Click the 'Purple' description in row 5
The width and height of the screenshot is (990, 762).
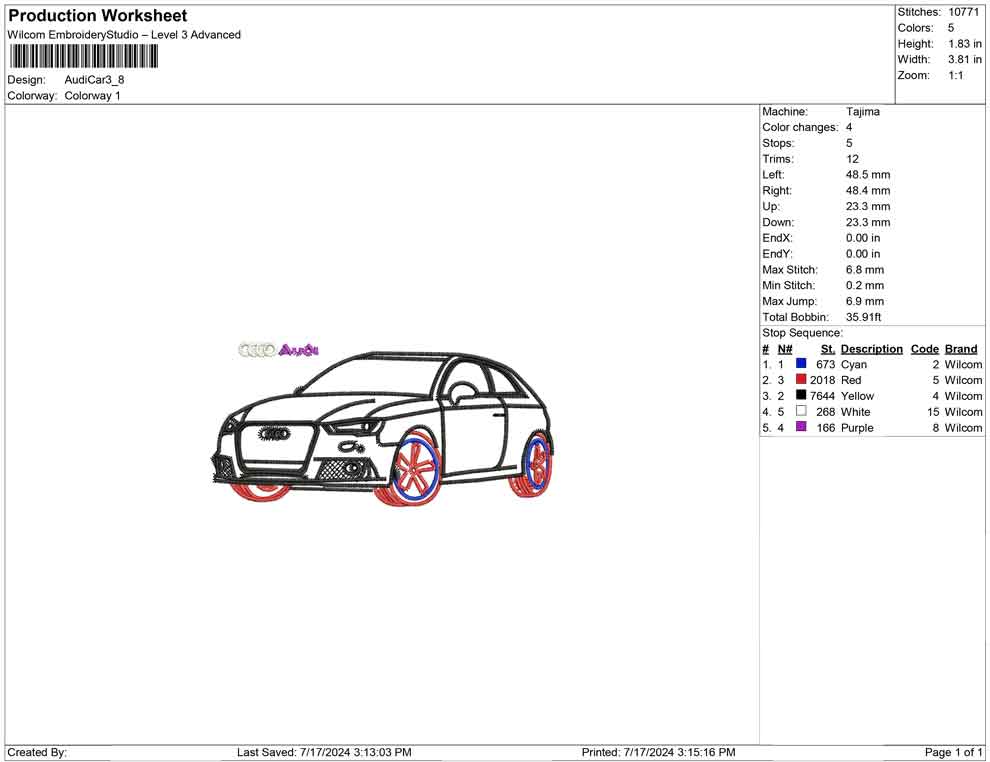[857, 428]
